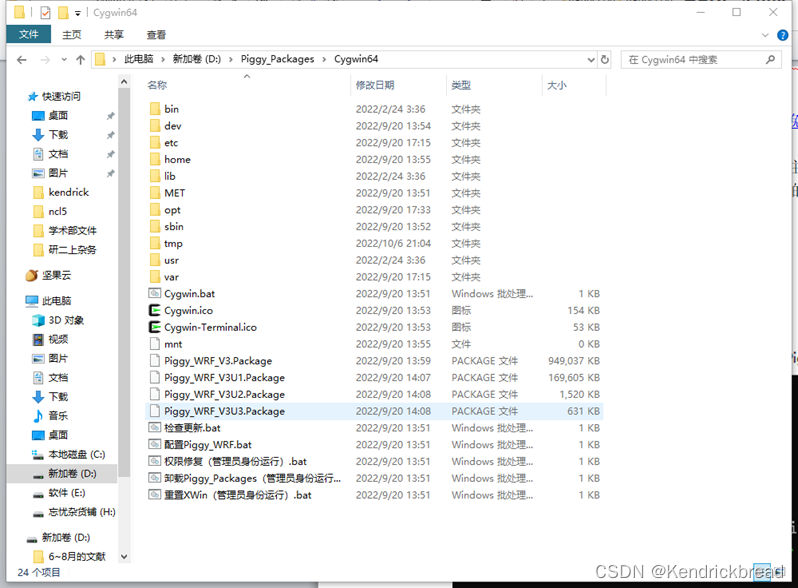Navigate back to previous folder
The height and width of the screenshot is (588, 798).
tap(21, 60)
